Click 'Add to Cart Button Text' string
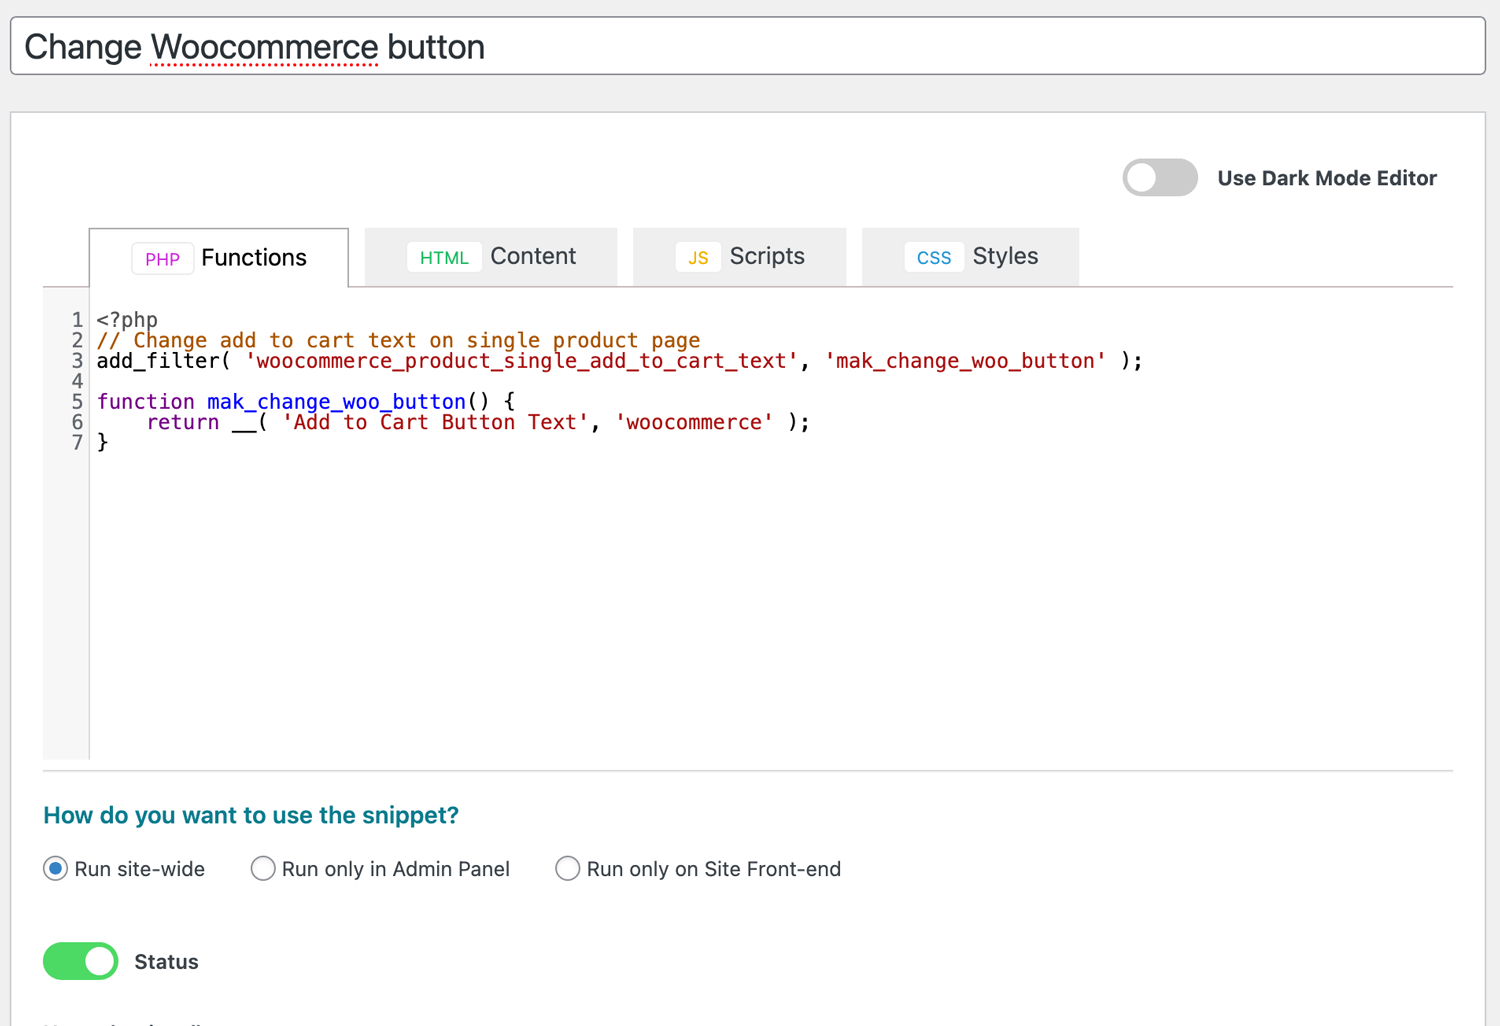 coord(435,422)
